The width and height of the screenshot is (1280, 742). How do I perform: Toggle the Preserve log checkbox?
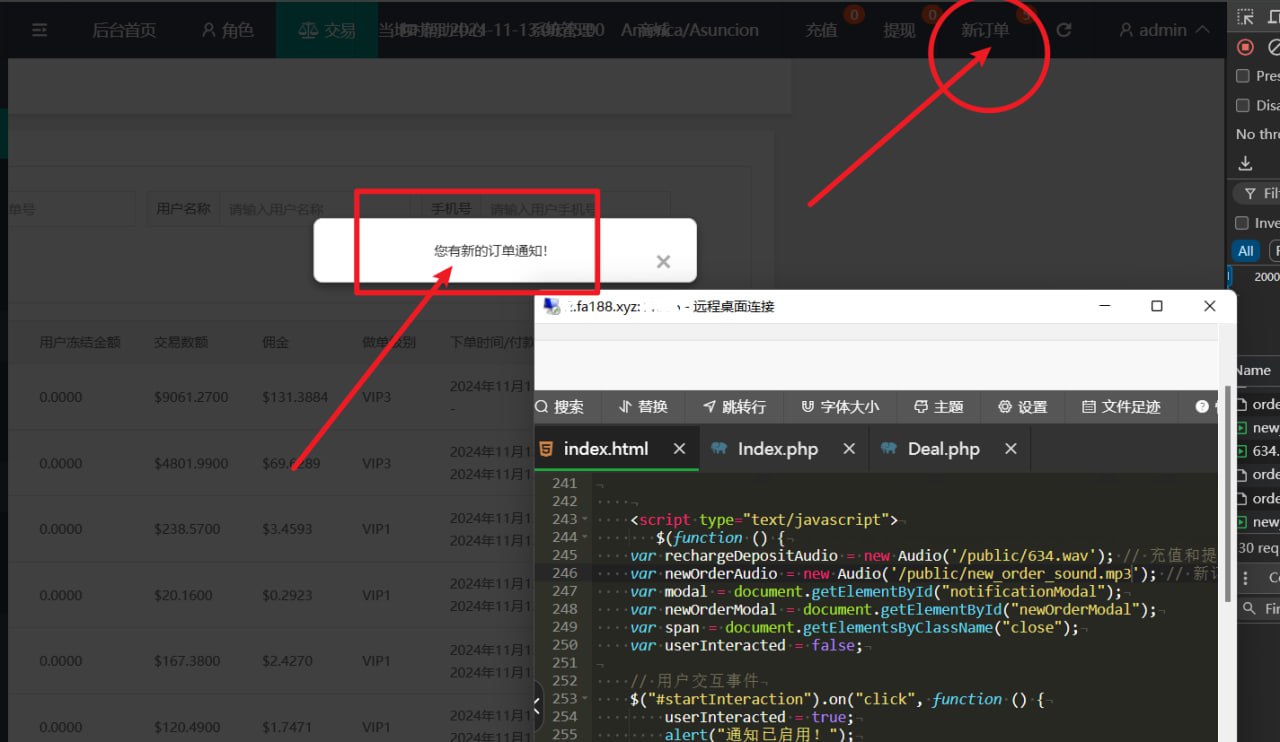[1243, 76]
